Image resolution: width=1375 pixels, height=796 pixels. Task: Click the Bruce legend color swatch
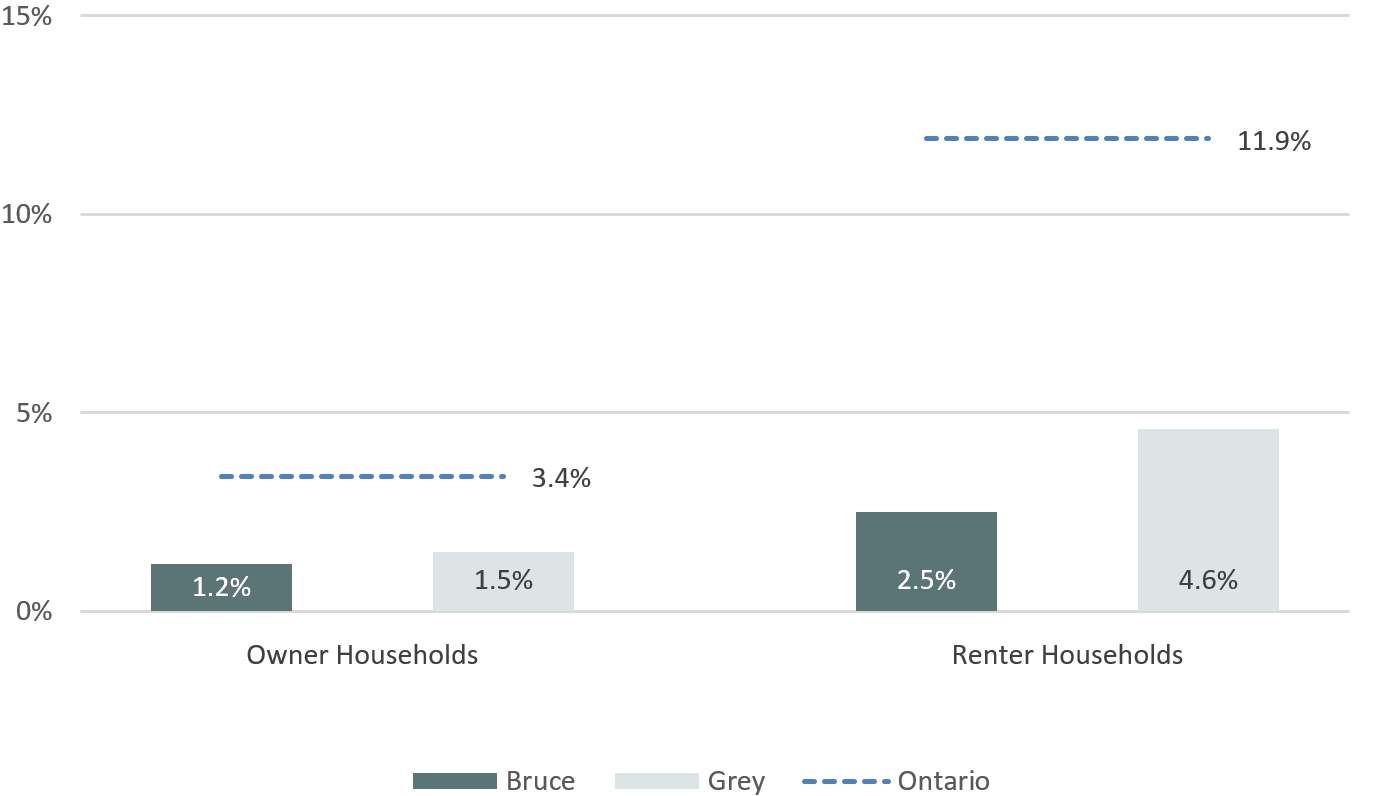455,781
